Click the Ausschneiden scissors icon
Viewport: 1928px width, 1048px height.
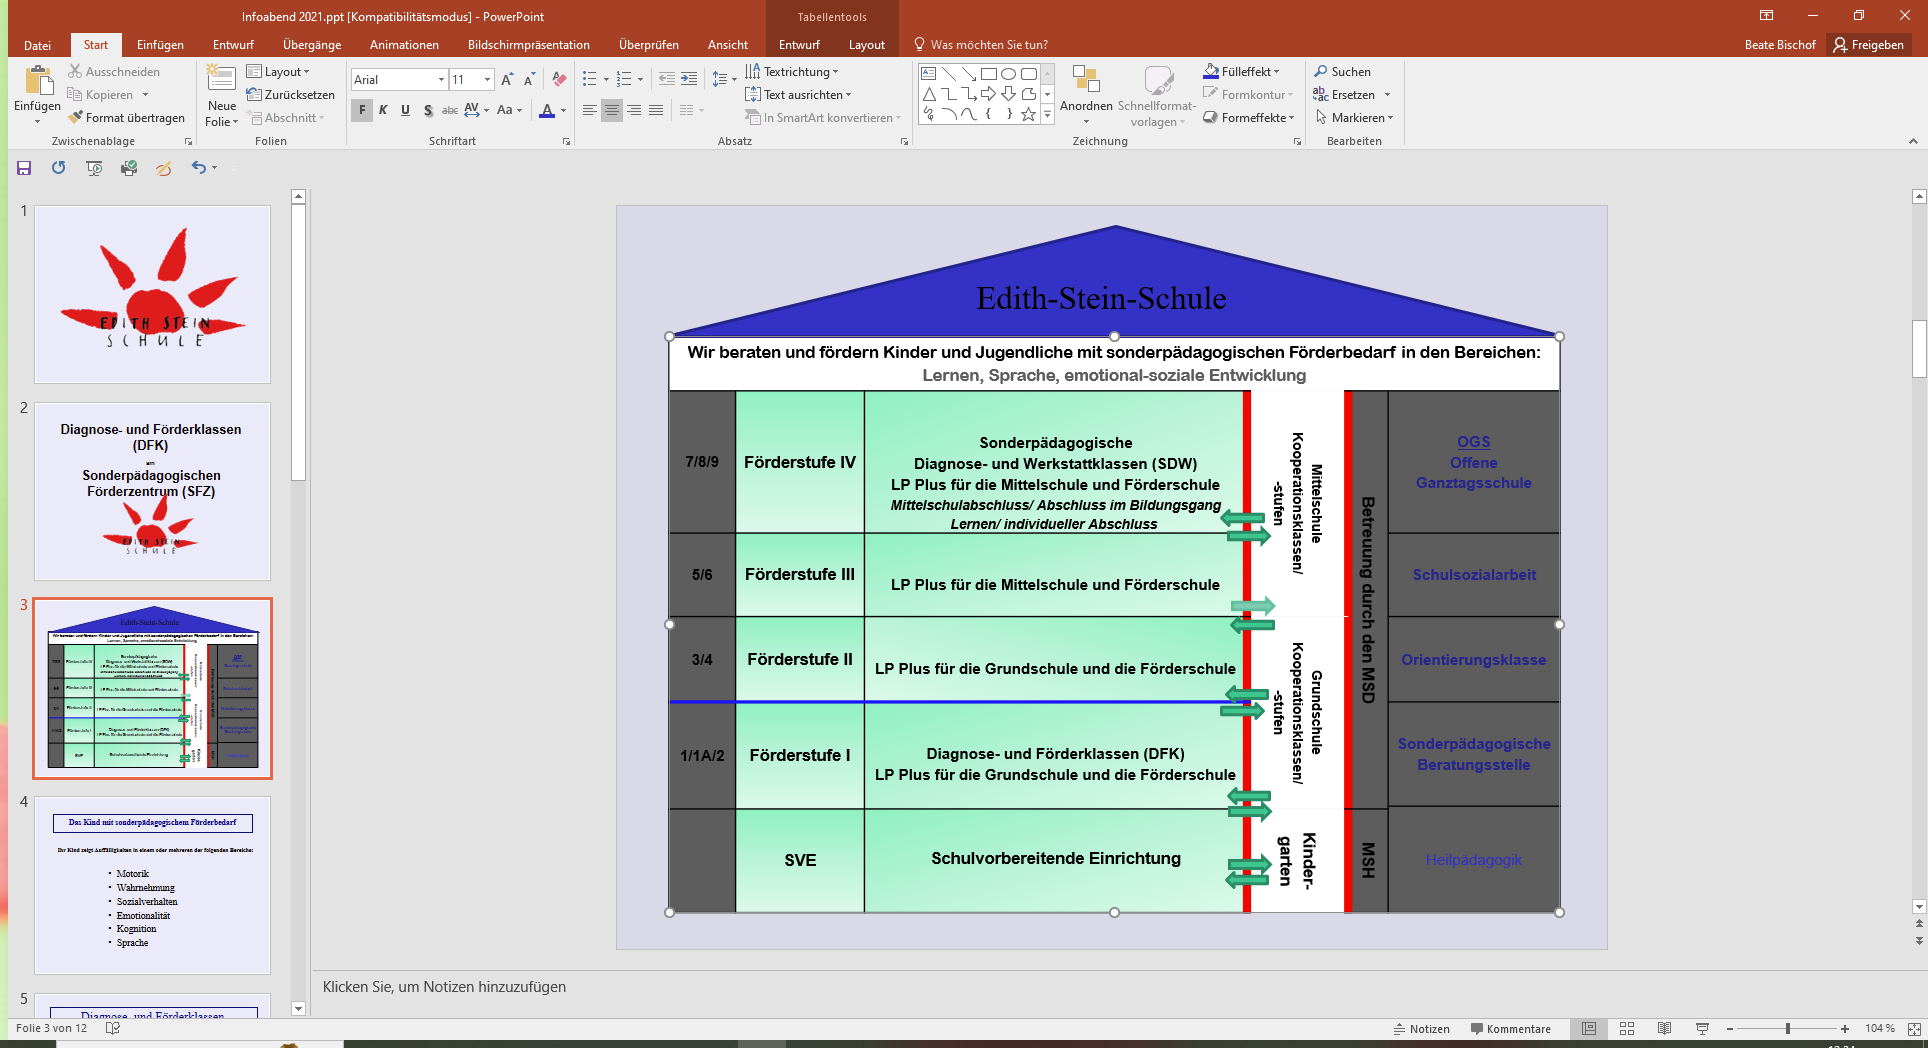point(75,72)
